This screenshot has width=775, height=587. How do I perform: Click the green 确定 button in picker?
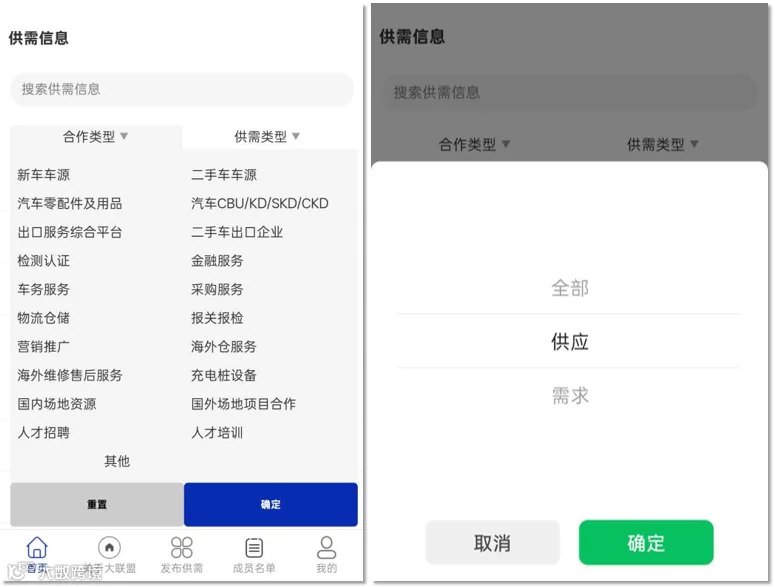coord(646,543)
